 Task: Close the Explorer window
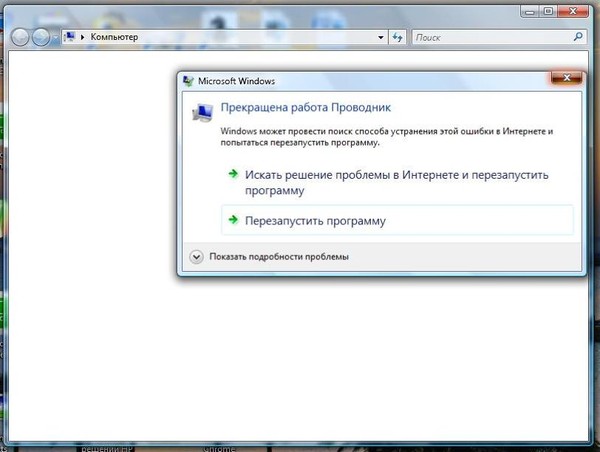tap(573, 11)
